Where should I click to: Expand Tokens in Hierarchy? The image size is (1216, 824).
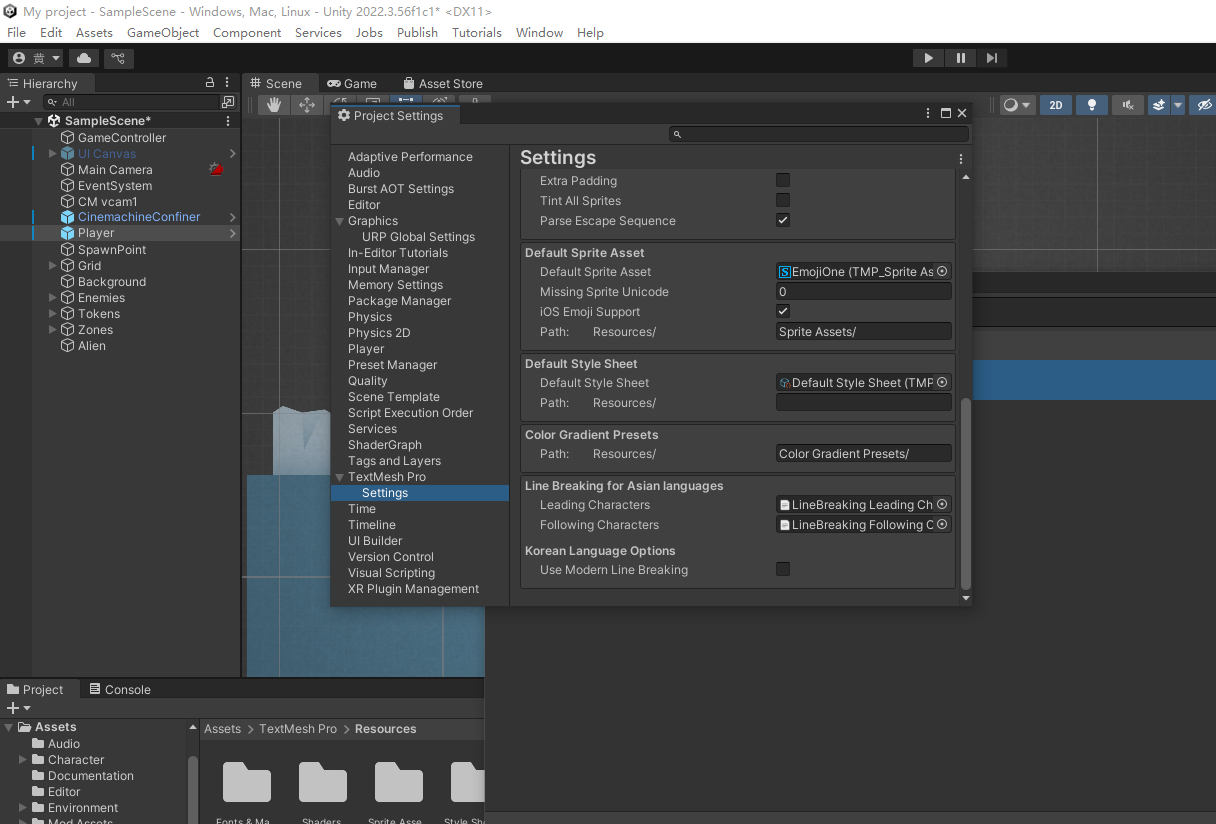click(53, 313)
